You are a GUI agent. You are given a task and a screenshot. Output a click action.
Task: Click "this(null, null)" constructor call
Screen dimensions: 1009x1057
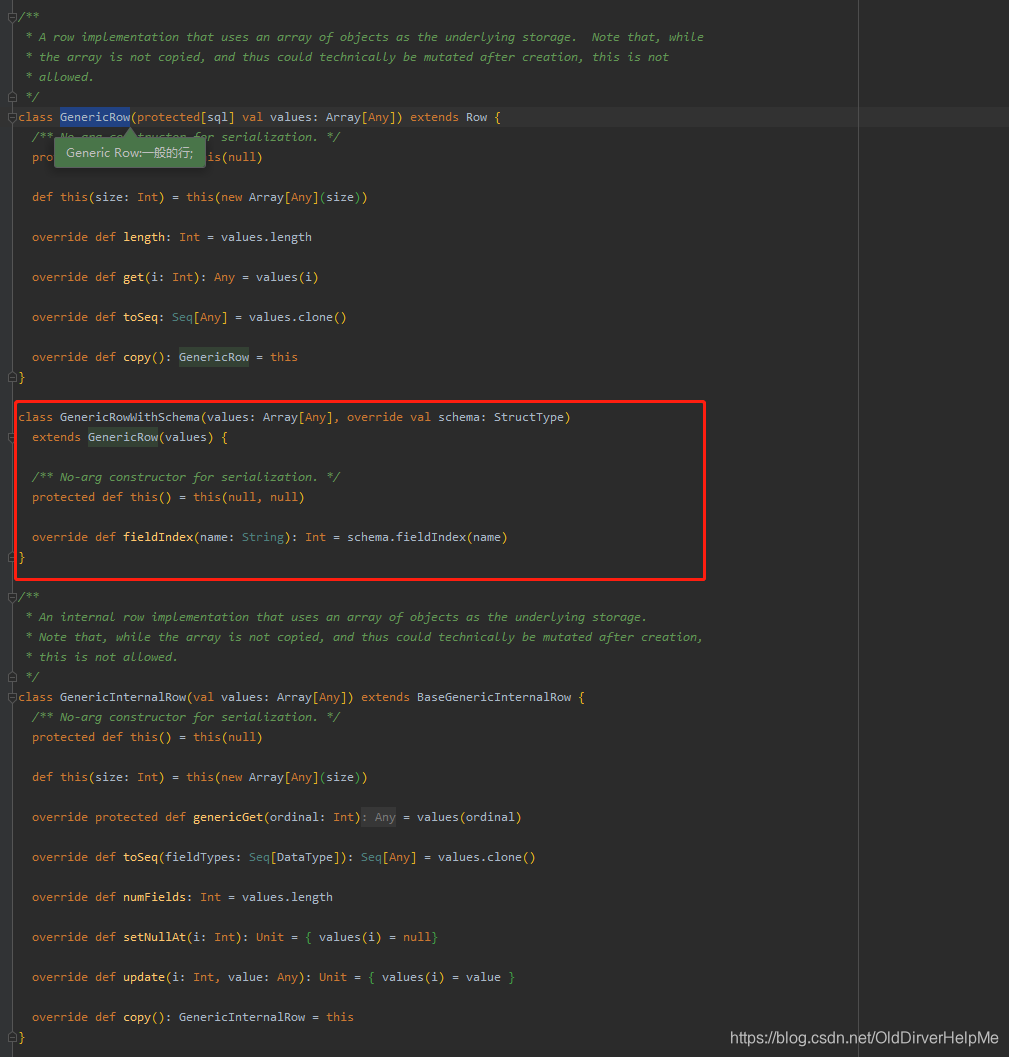[x=249, y=497]
